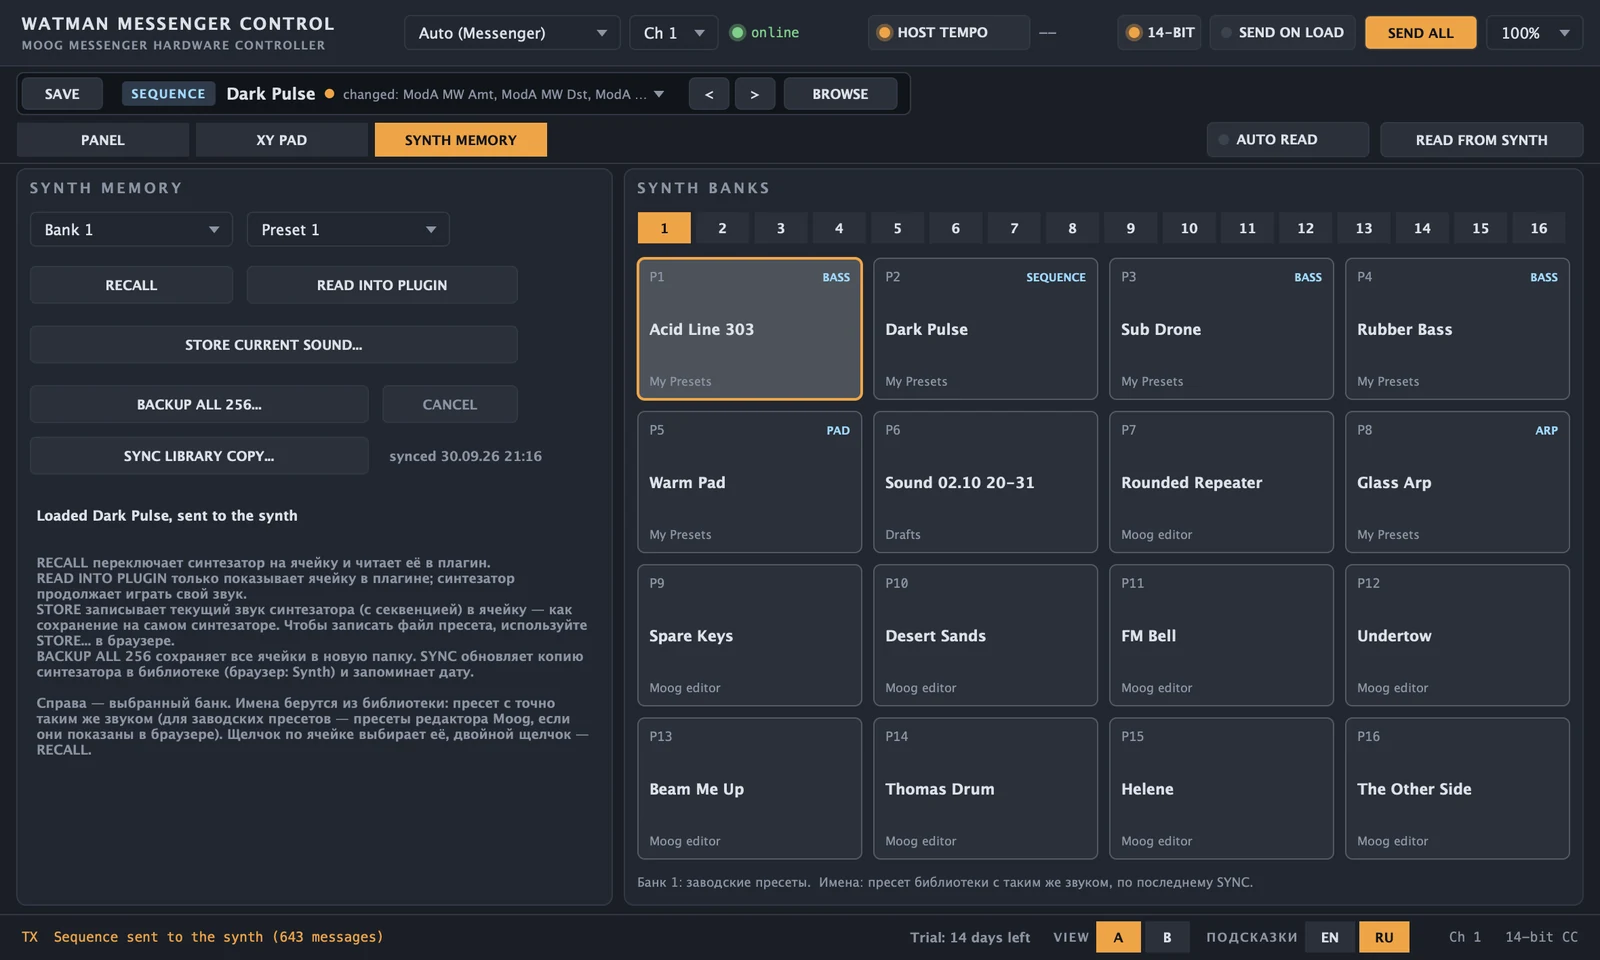Select the P2 Dark Pulse slot

pyautogui.click(x=986, y=329)
